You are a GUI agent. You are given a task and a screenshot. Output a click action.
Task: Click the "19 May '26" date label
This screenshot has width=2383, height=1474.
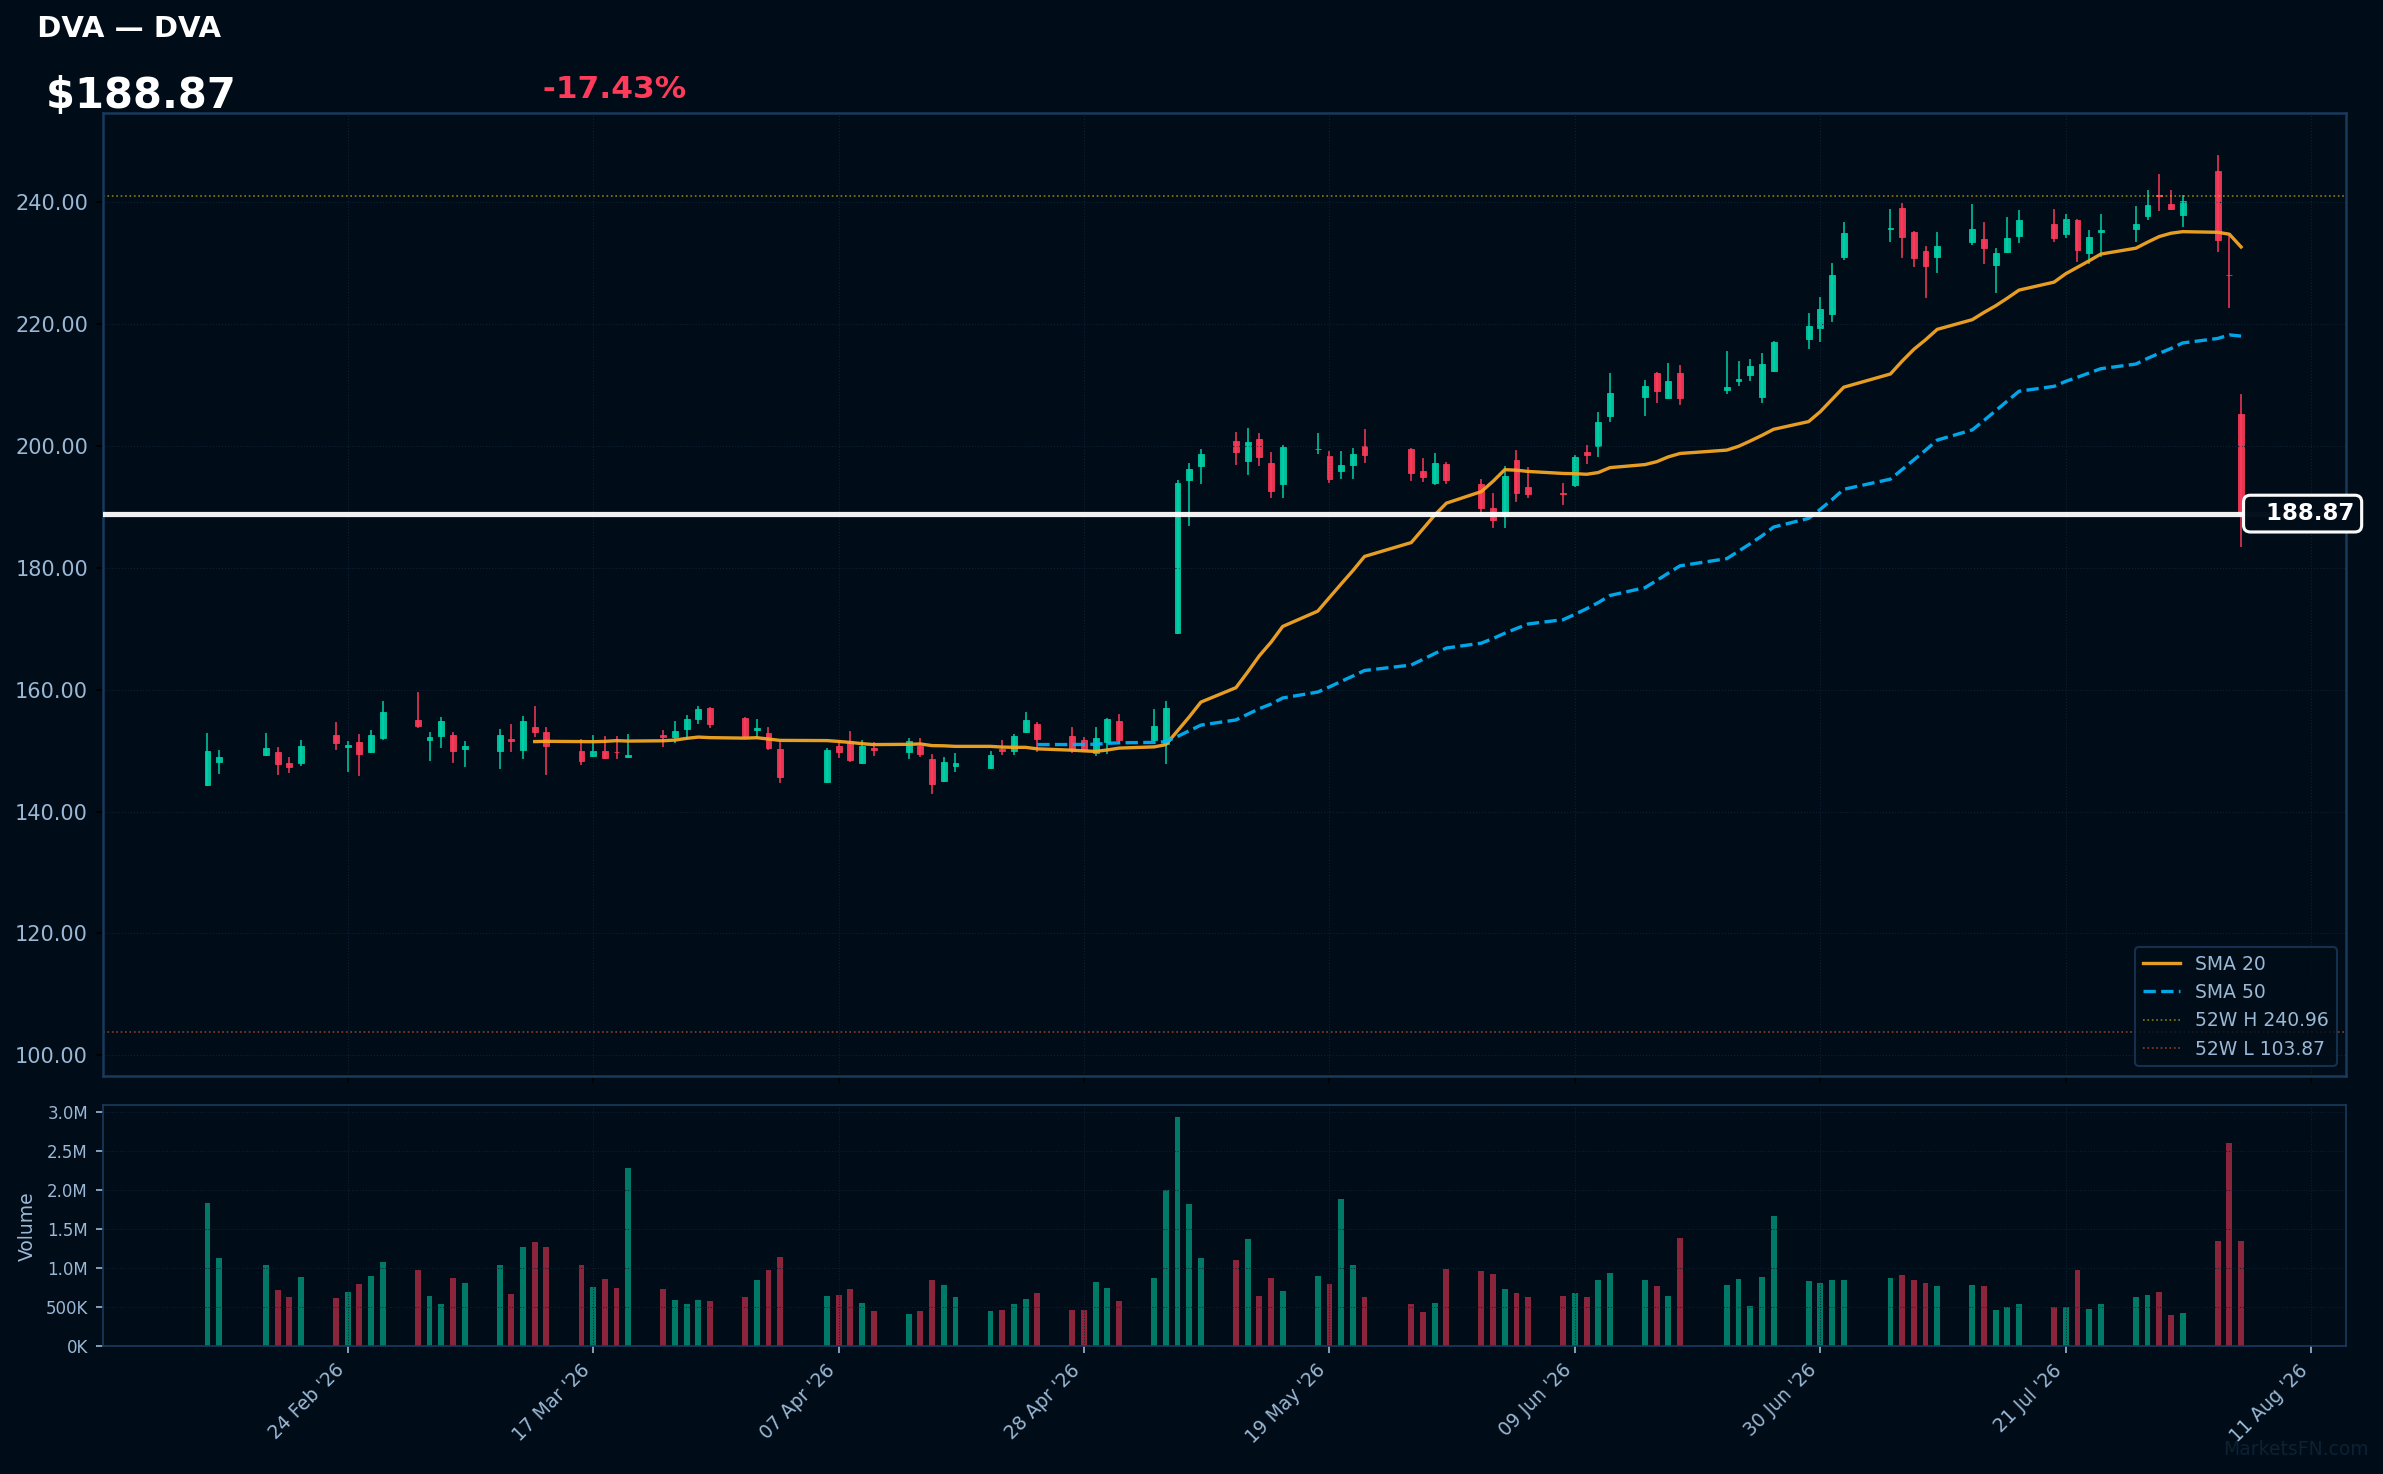point(1285,1402)
